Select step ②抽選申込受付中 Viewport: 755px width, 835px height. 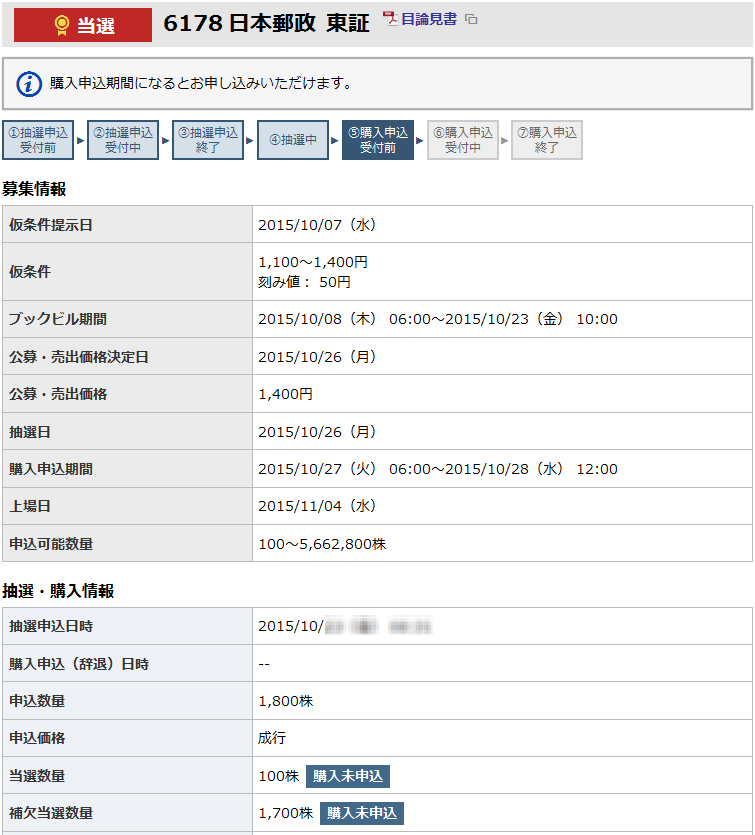tap(123, 140)
